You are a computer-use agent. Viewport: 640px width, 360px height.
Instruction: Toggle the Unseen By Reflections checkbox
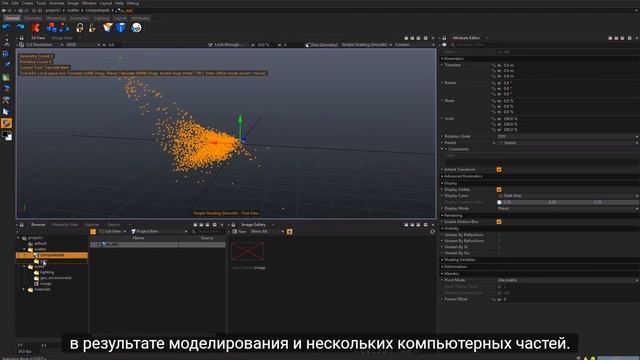tap(499, 235)
